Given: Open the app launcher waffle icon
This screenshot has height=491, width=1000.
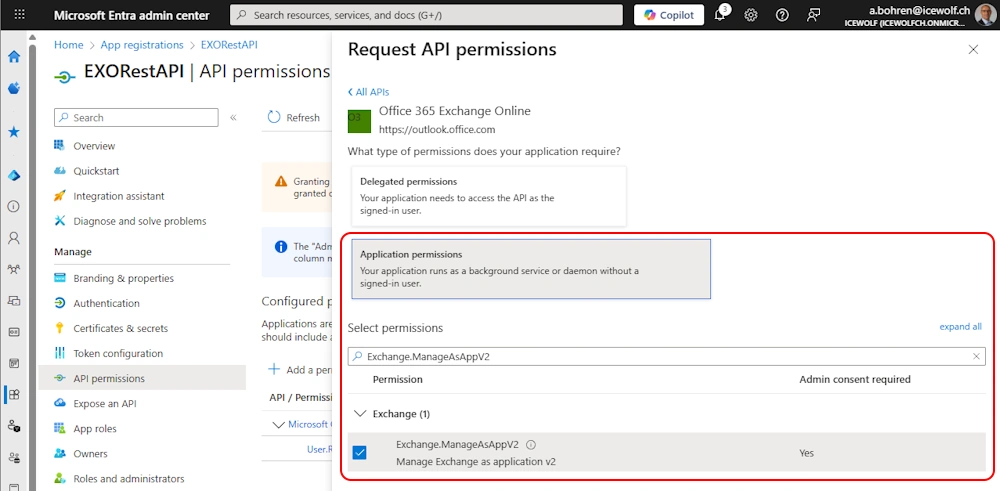Looking at the screenshot, I should pos(19,15).
